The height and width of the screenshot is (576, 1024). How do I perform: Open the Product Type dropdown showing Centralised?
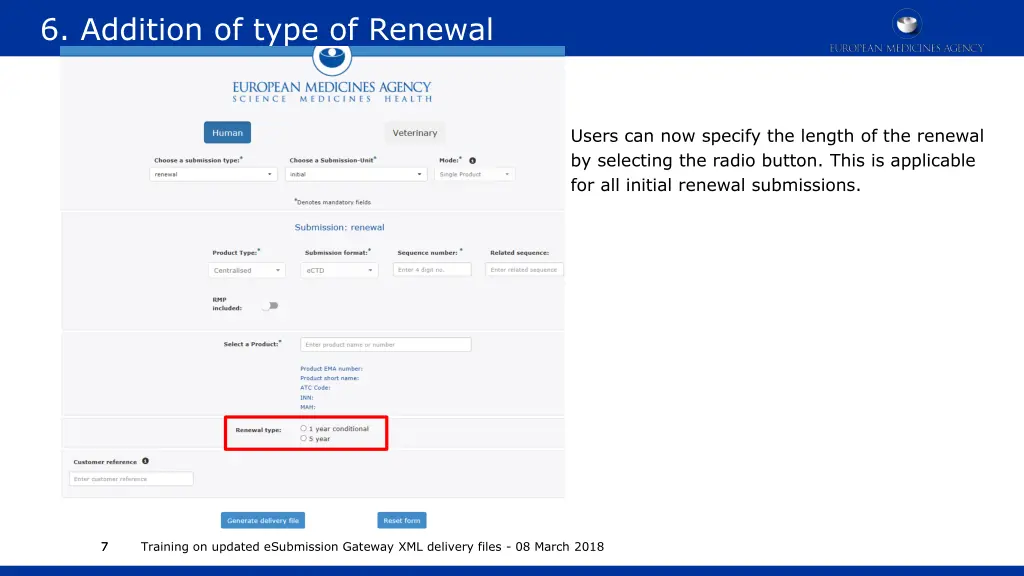[x=247, y=270]
